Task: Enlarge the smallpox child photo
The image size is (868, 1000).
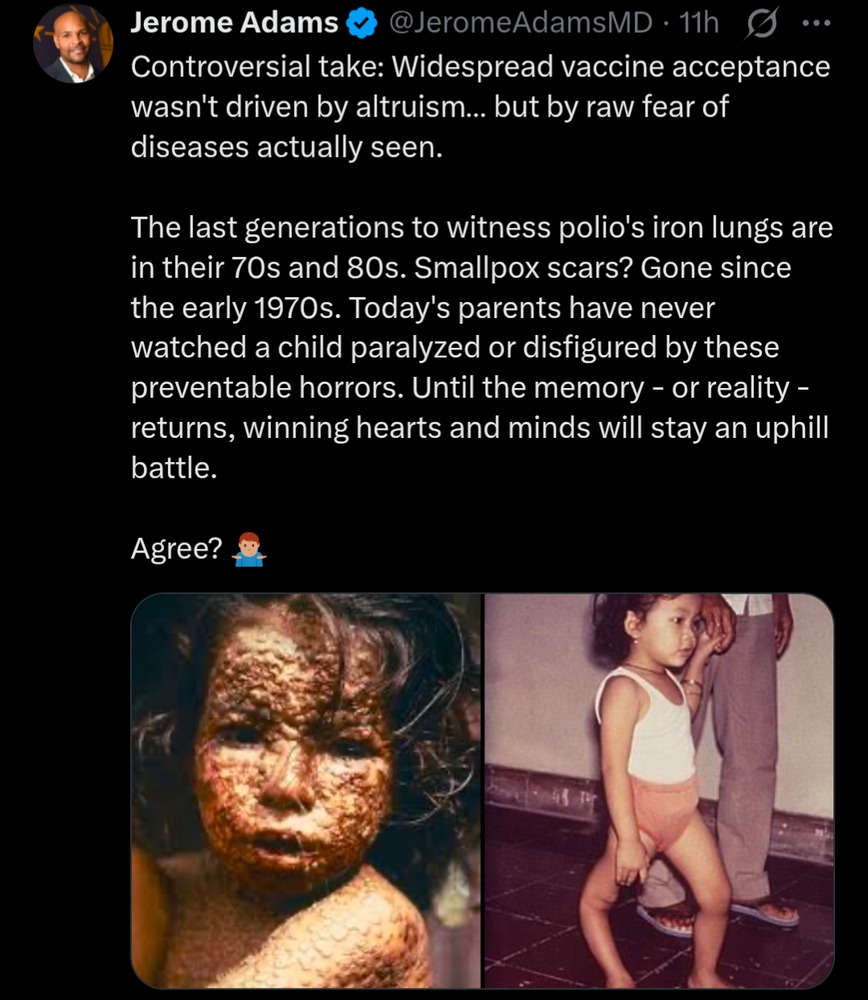Action: pyautogui.click(x=306, y=791)
